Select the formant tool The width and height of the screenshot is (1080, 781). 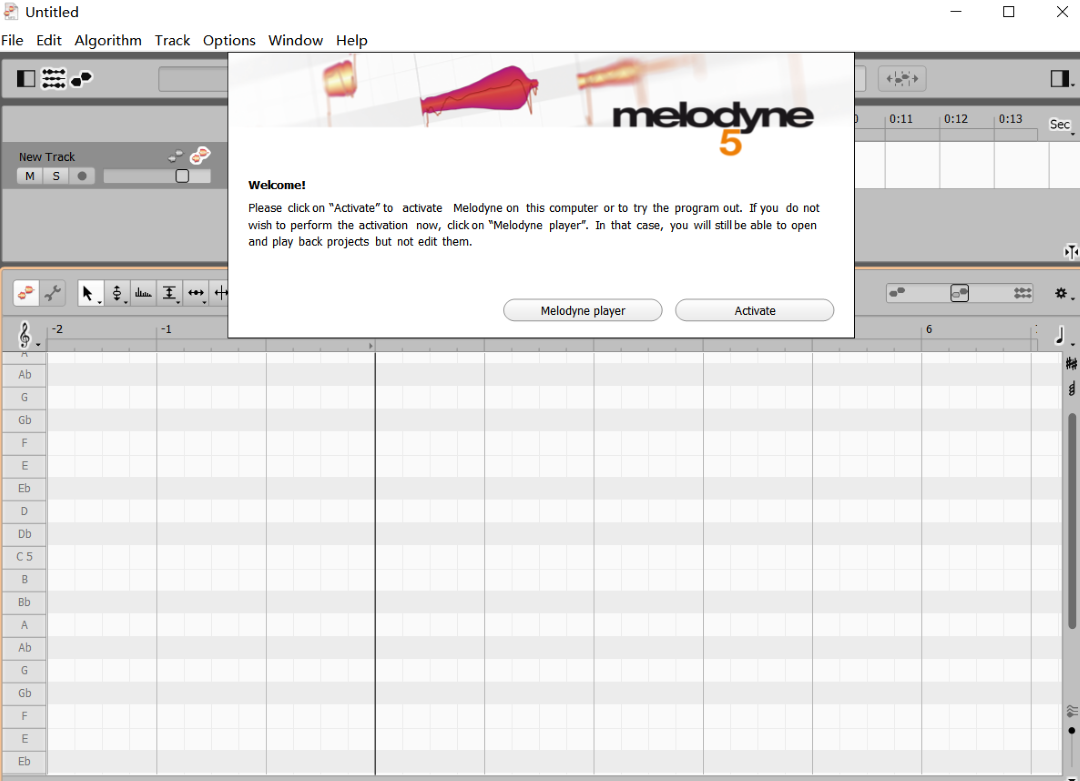143,293
